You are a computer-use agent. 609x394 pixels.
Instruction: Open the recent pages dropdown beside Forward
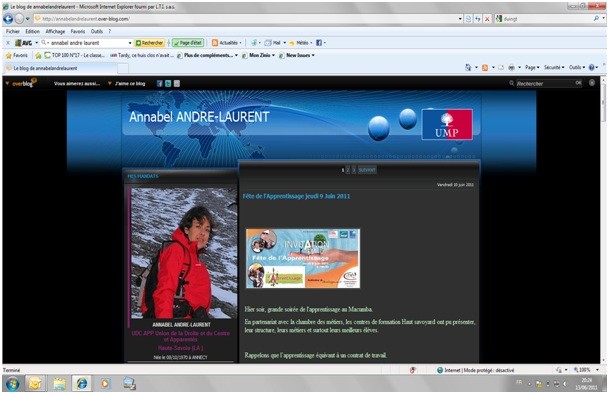tap(28, 19)
